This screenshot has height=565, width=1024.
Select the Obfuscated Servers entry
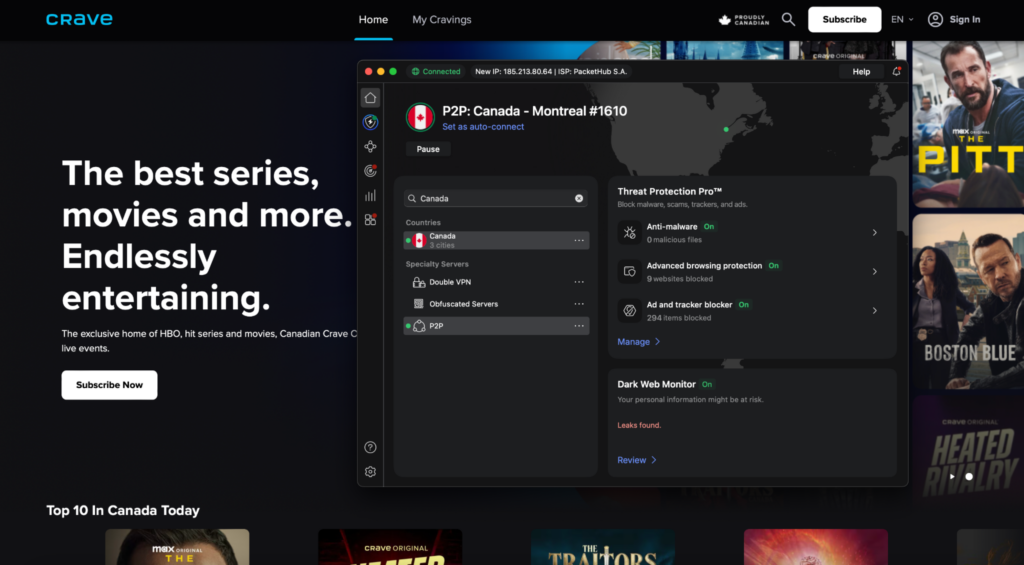[x=496, y=304]
